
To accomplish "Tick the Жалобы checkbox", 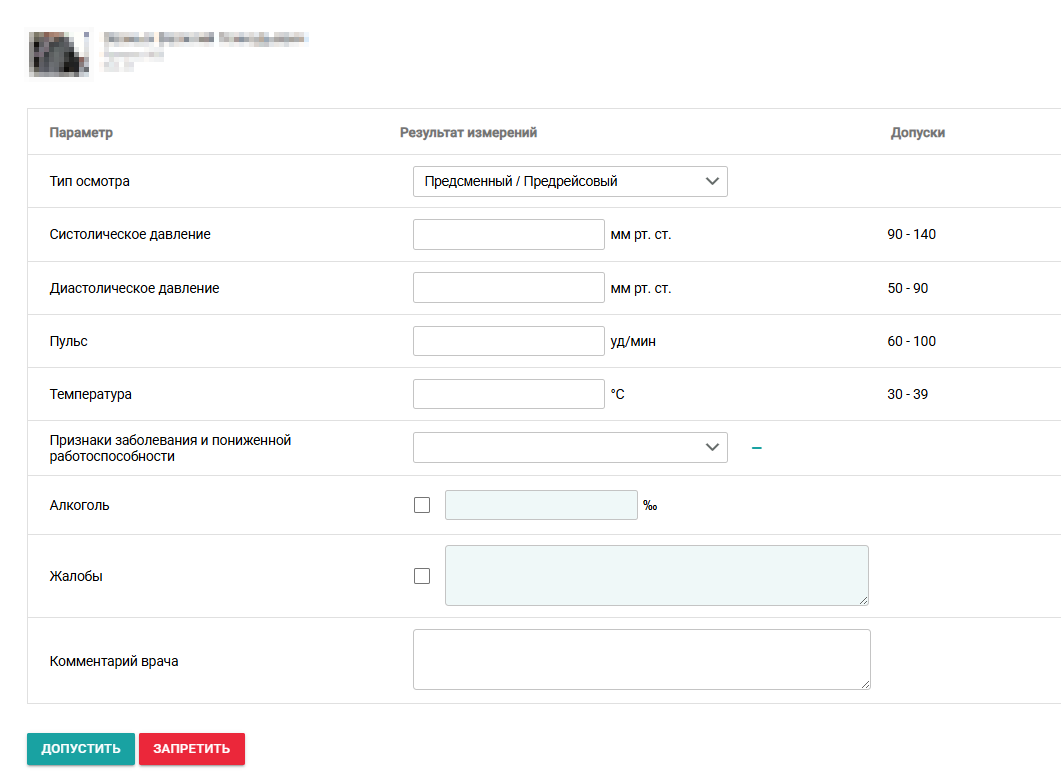I will point(422,576).
